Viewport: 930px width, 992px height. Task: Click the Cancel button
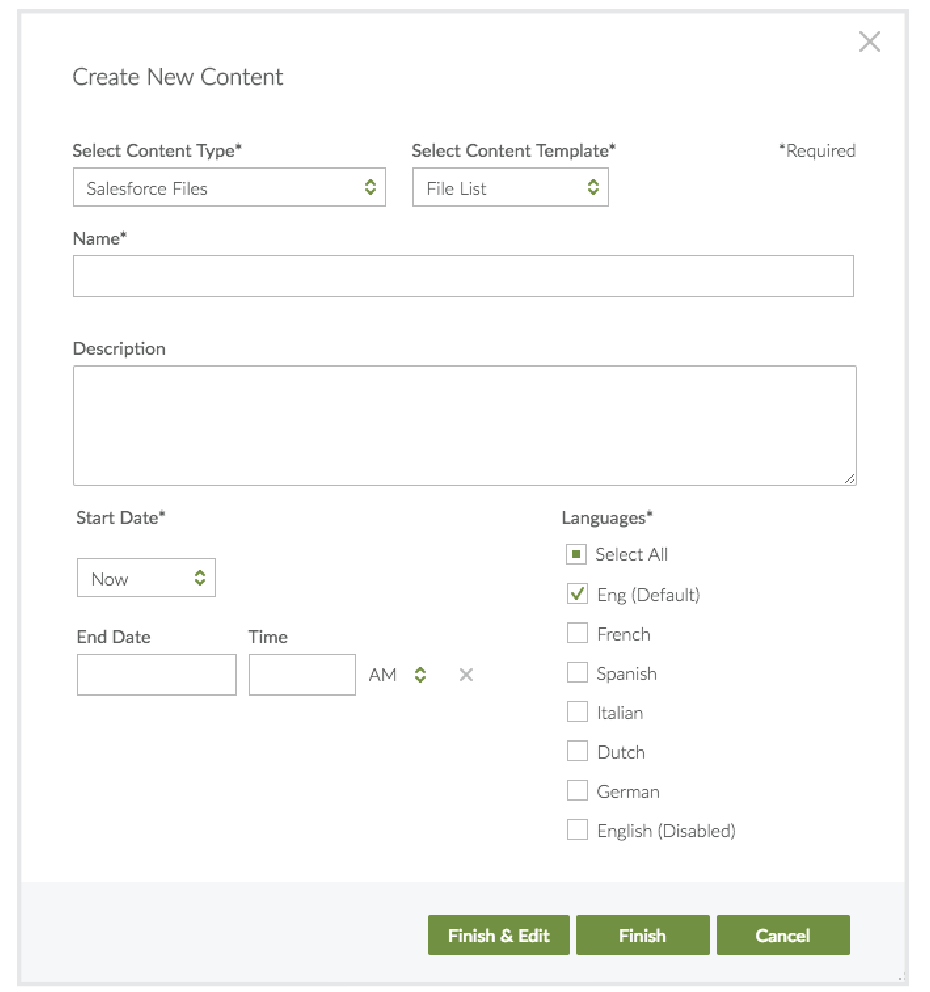tap(783, 936)
